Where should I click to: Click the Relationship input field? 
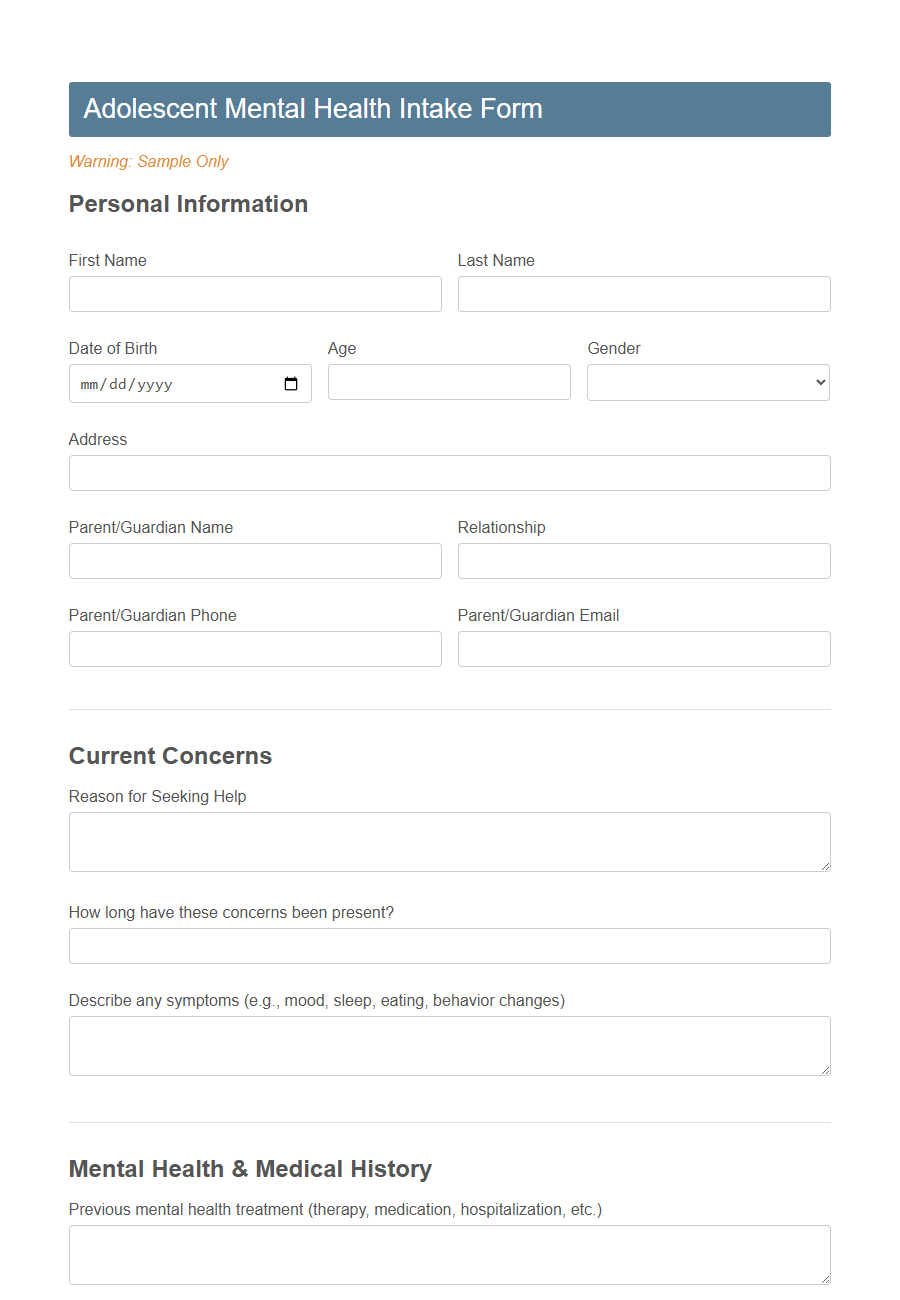(643, 560)
